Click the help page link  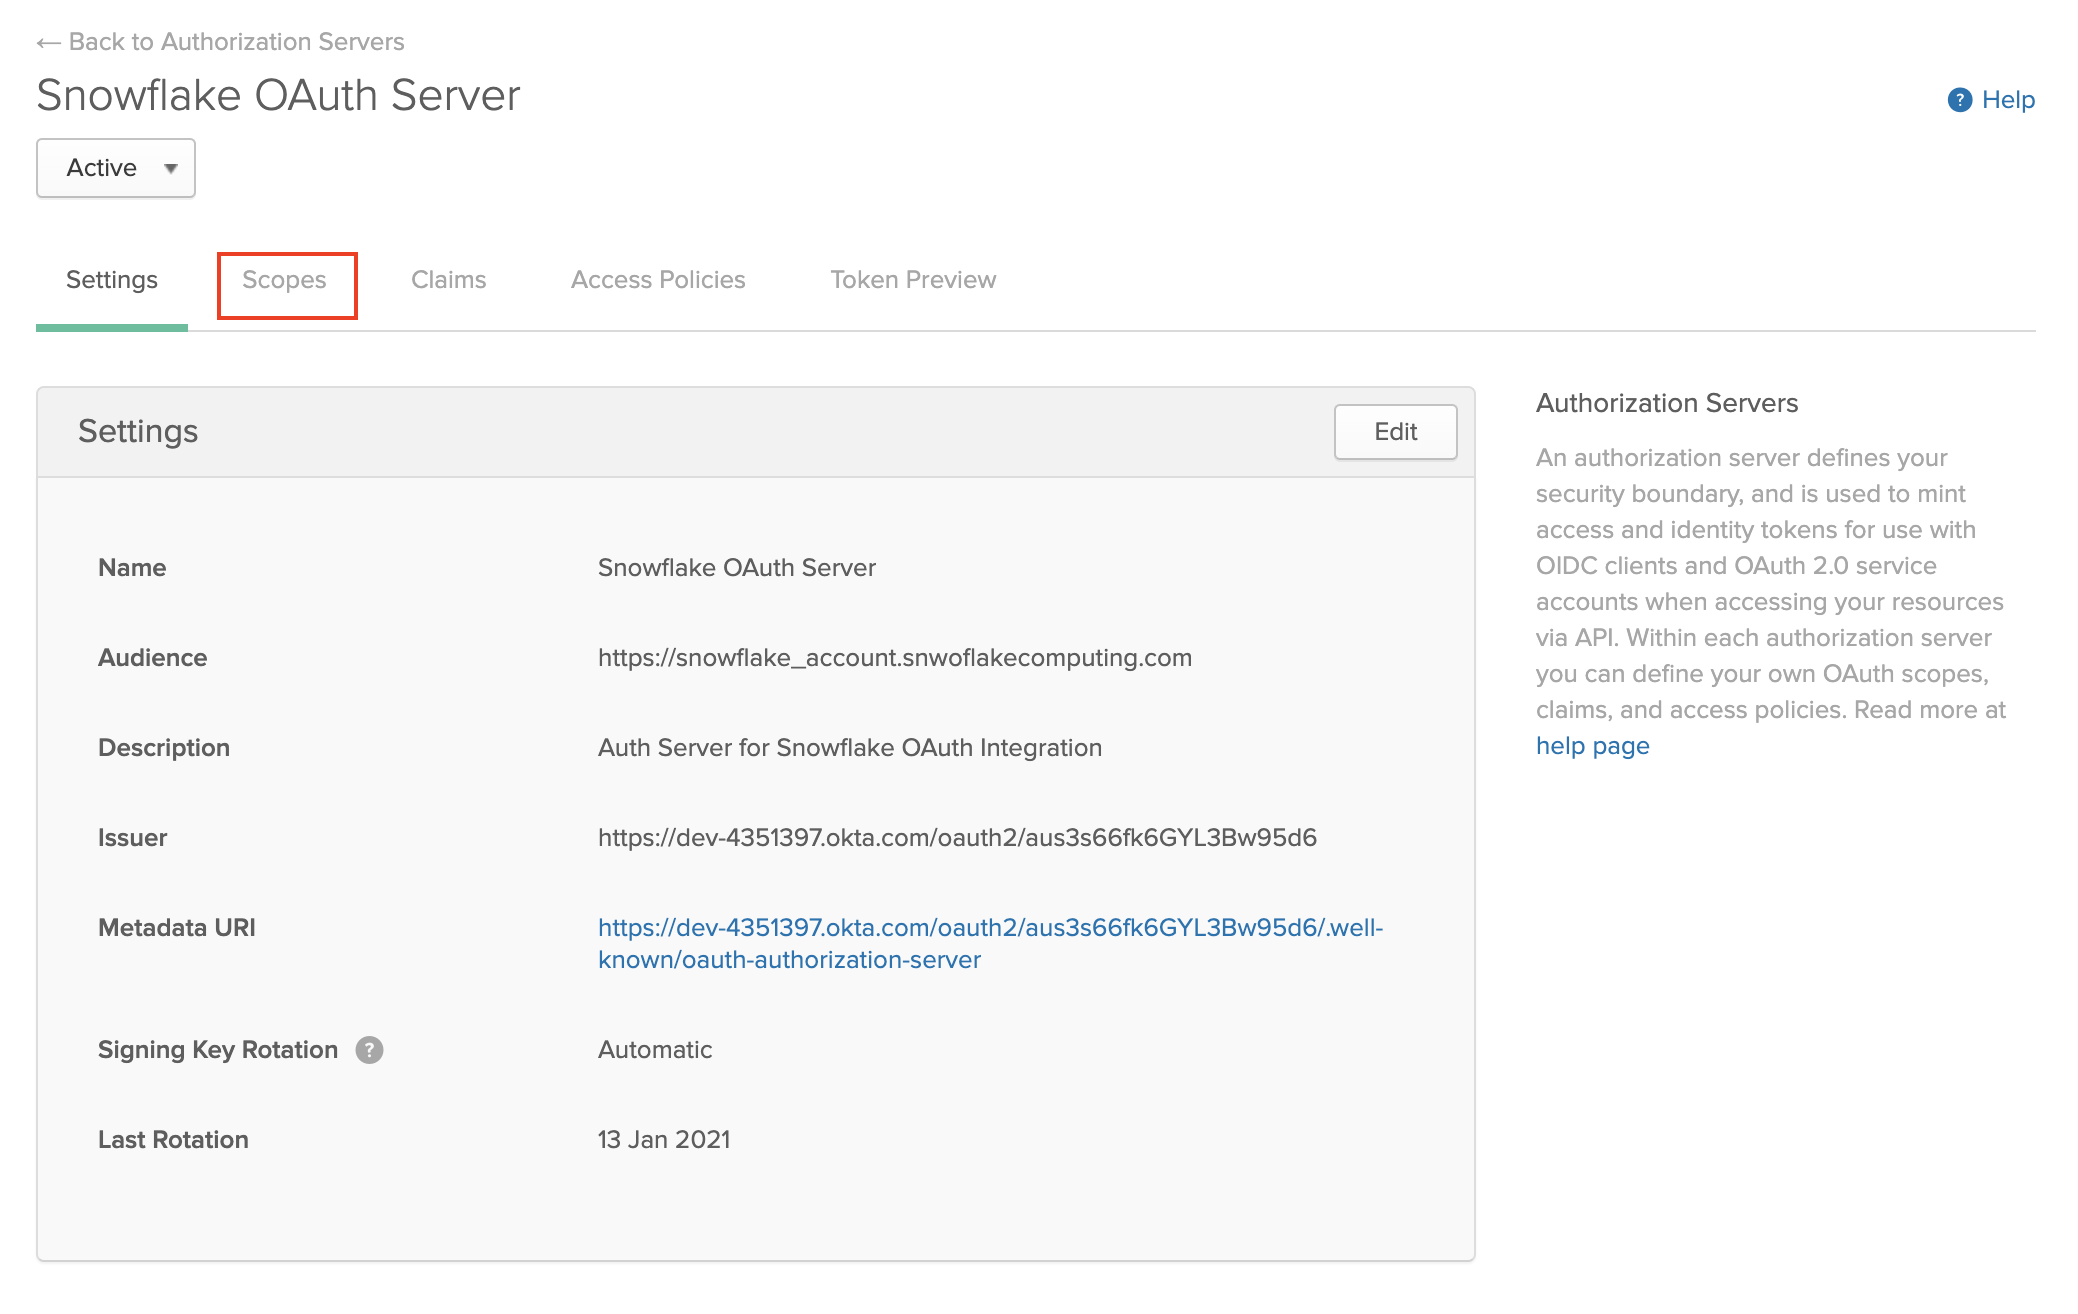(1592, 745)
